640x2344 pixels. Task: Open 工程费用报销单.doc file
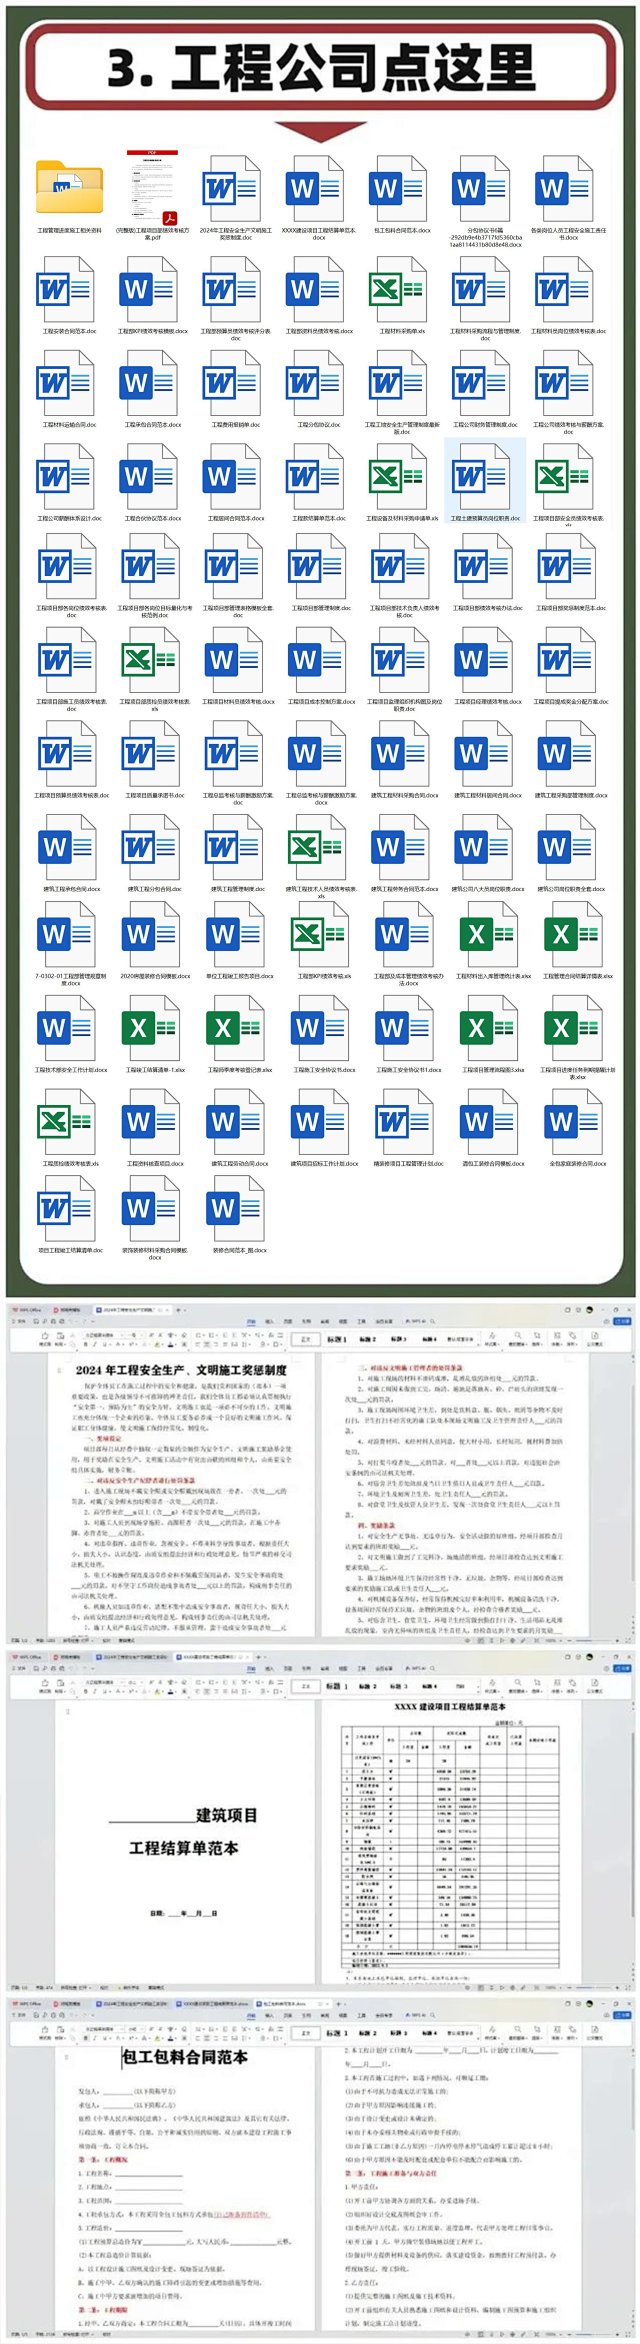coord(235,383)
